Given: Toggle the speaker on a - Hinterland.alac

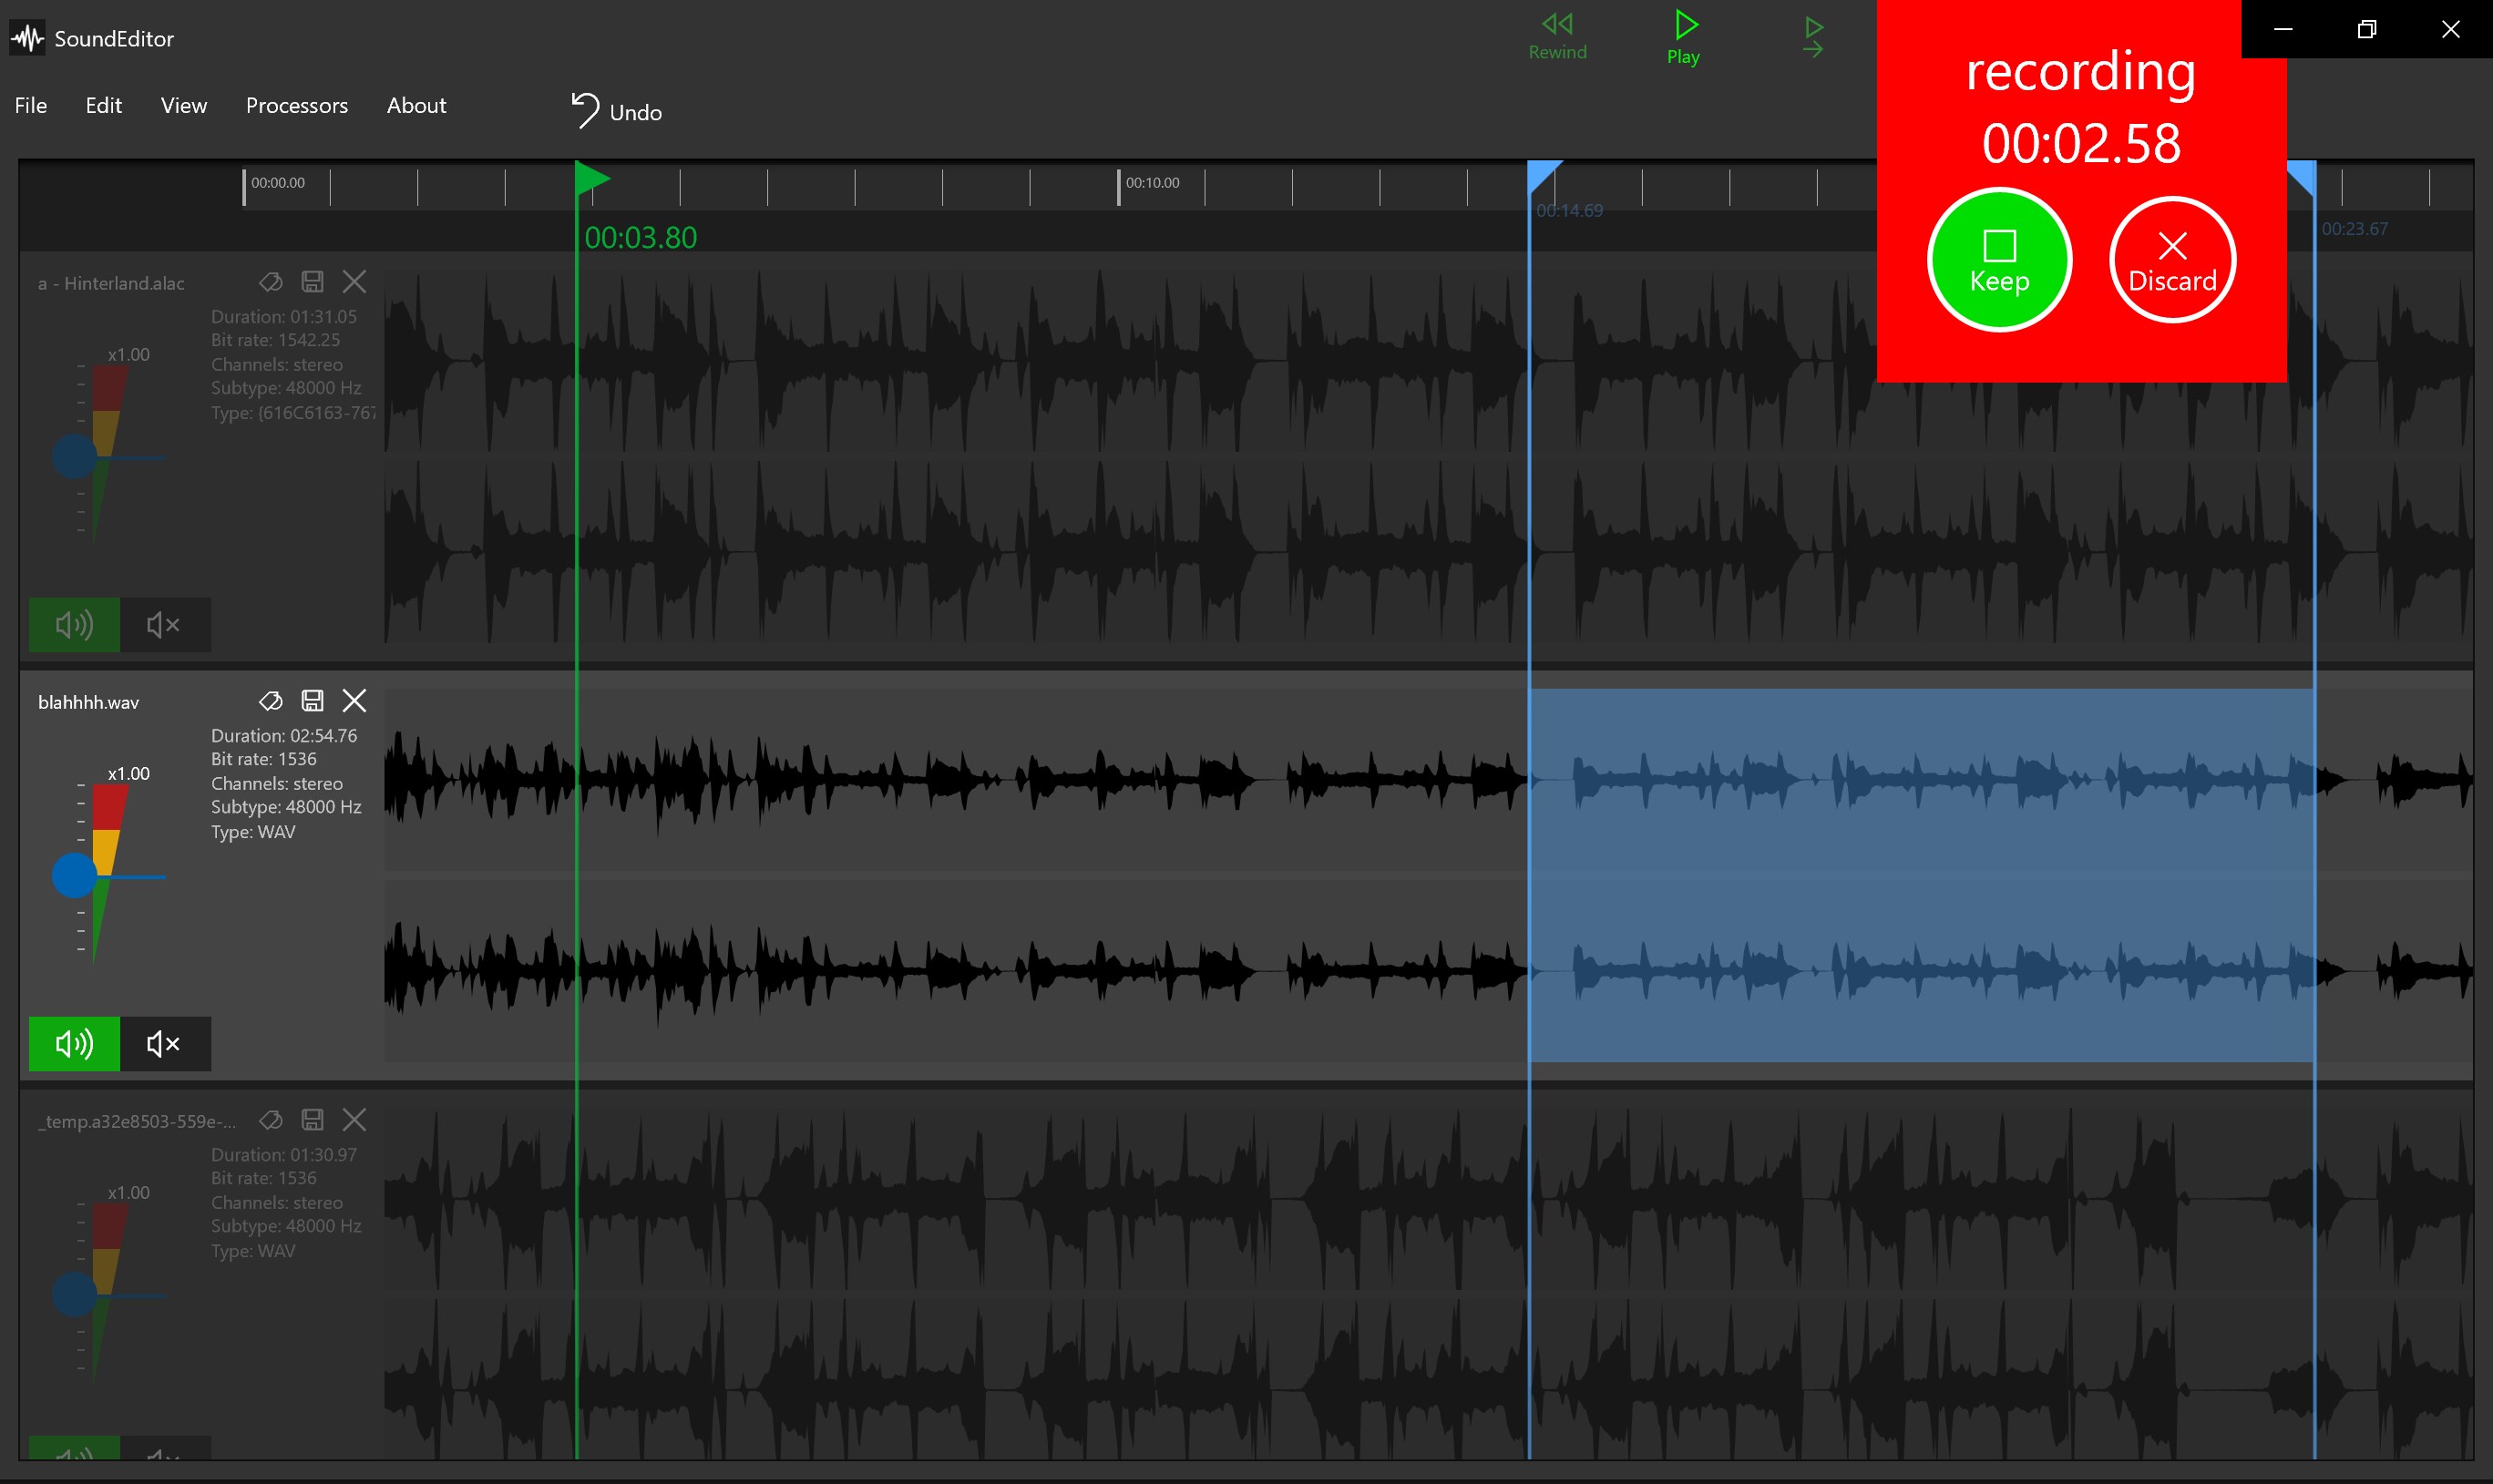Looking at the screenshot, I should 74,624.
